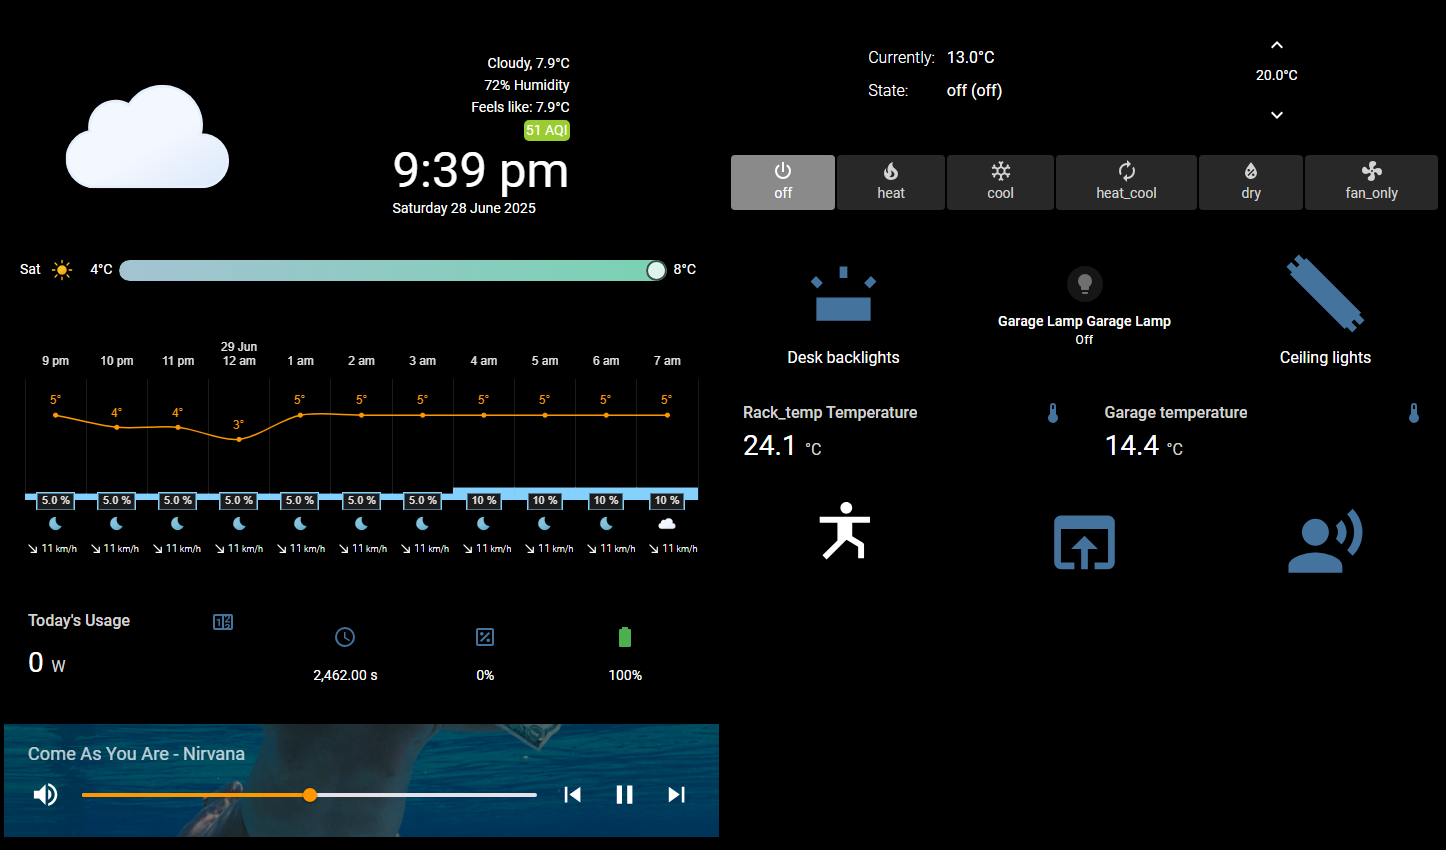Toggle the Ceiling lights
This screenshot has height=850, width=1446.
[1325, 293]
